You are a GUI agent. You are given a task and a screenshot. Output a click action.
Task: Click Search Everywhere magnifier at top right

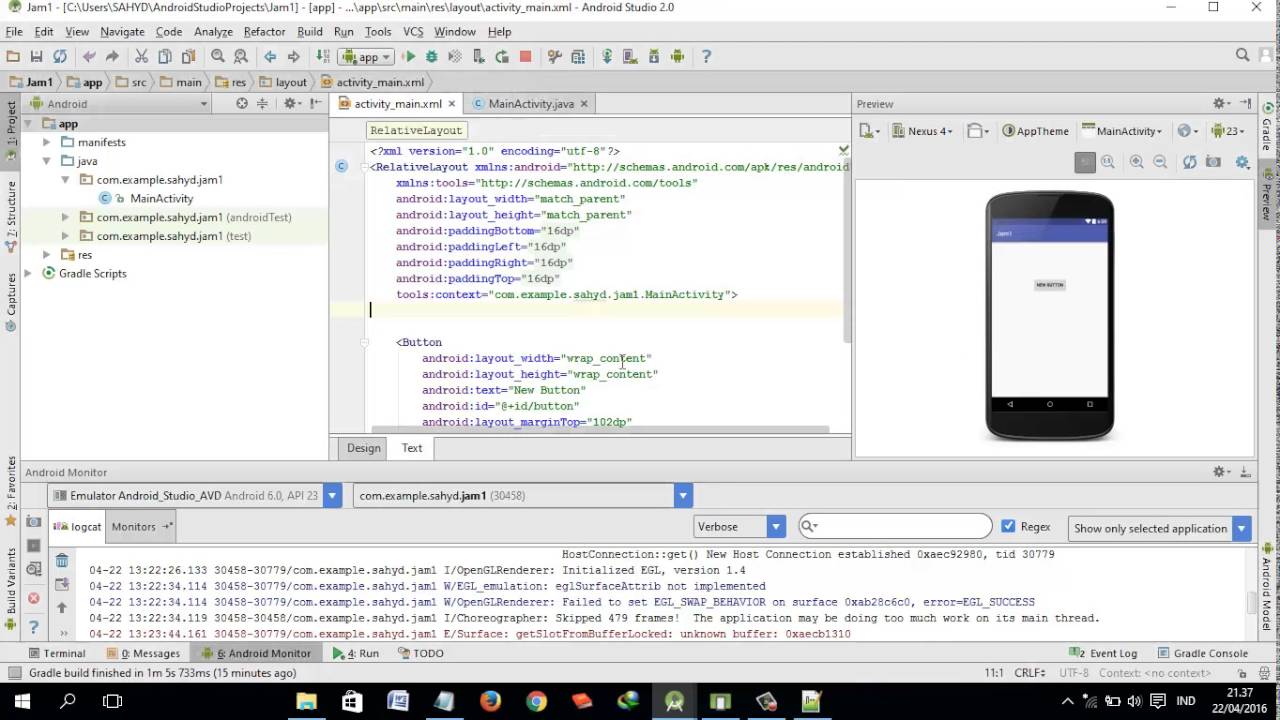coord(1242,56)
